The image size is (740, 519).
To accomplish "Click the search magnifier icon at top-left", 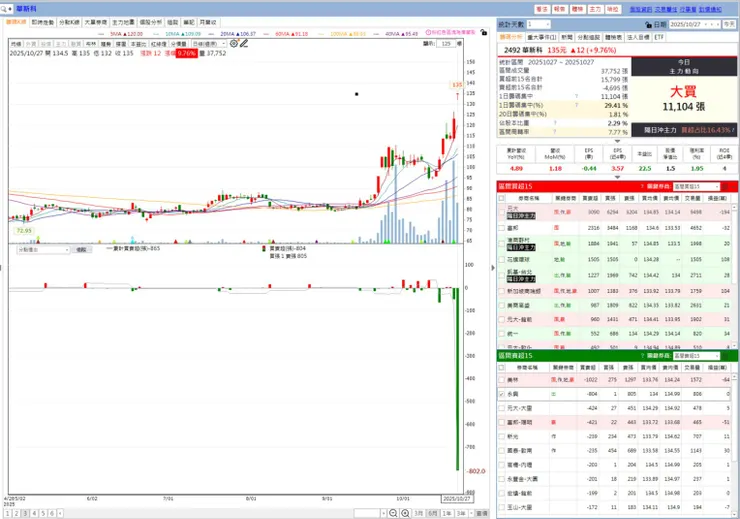I will 4,9.
